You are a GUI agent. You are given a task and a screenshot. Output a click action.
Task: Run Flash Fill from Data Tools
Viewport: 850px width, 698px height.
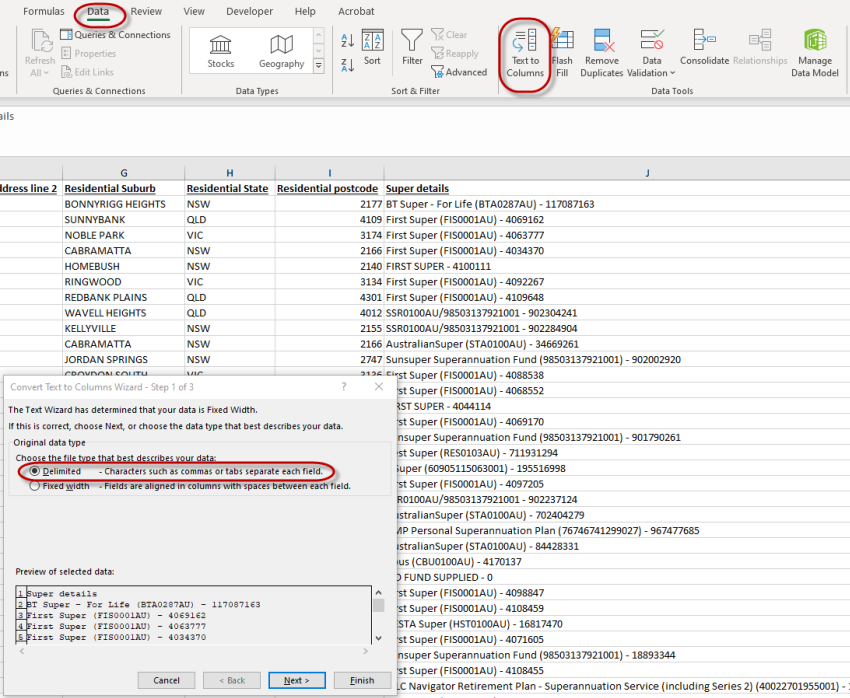pyautogui.click(x=562, y=53)
